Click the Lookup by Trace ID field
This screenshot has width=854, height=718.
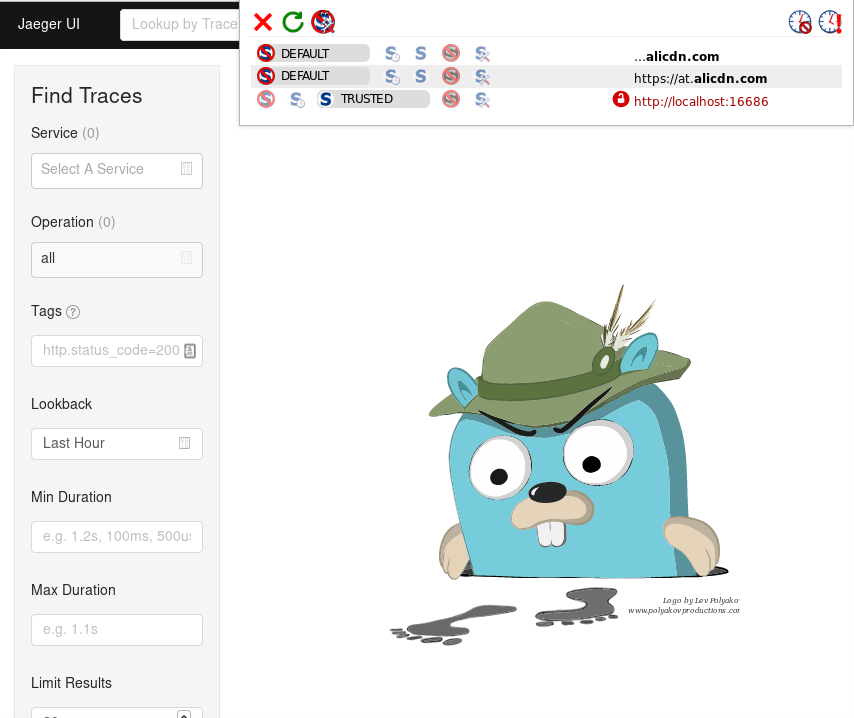[x=180, y=25]
